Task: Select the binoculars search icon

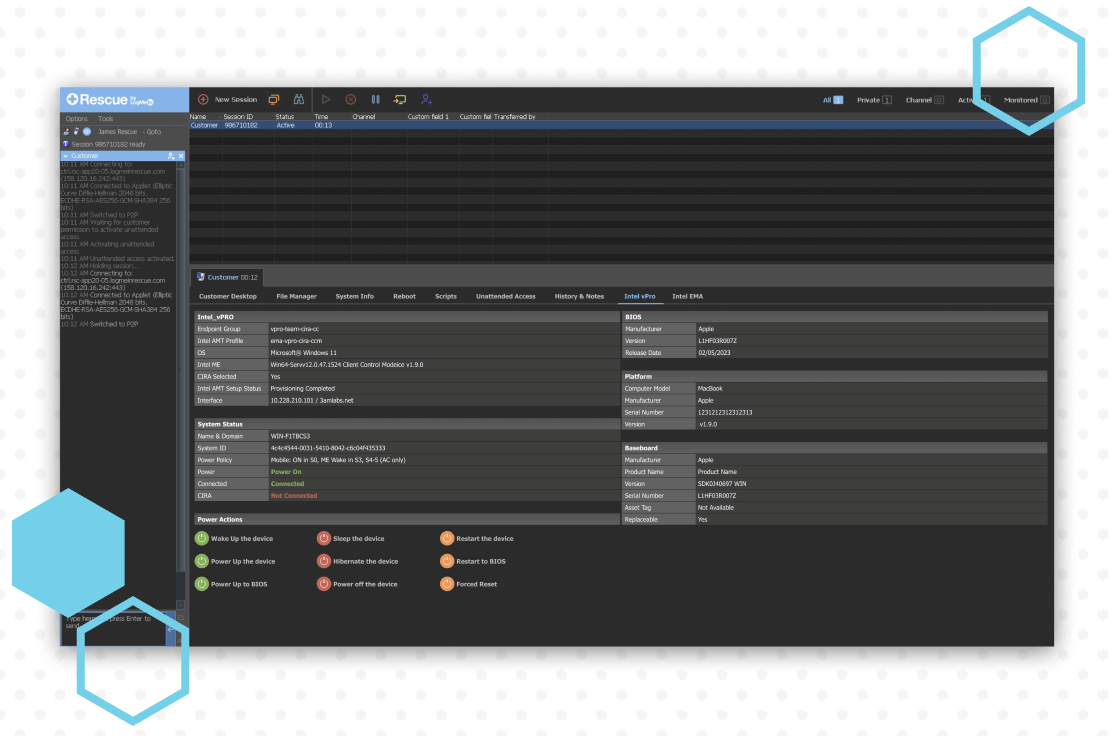Action: pyautogui.click(x=299, y=99)
